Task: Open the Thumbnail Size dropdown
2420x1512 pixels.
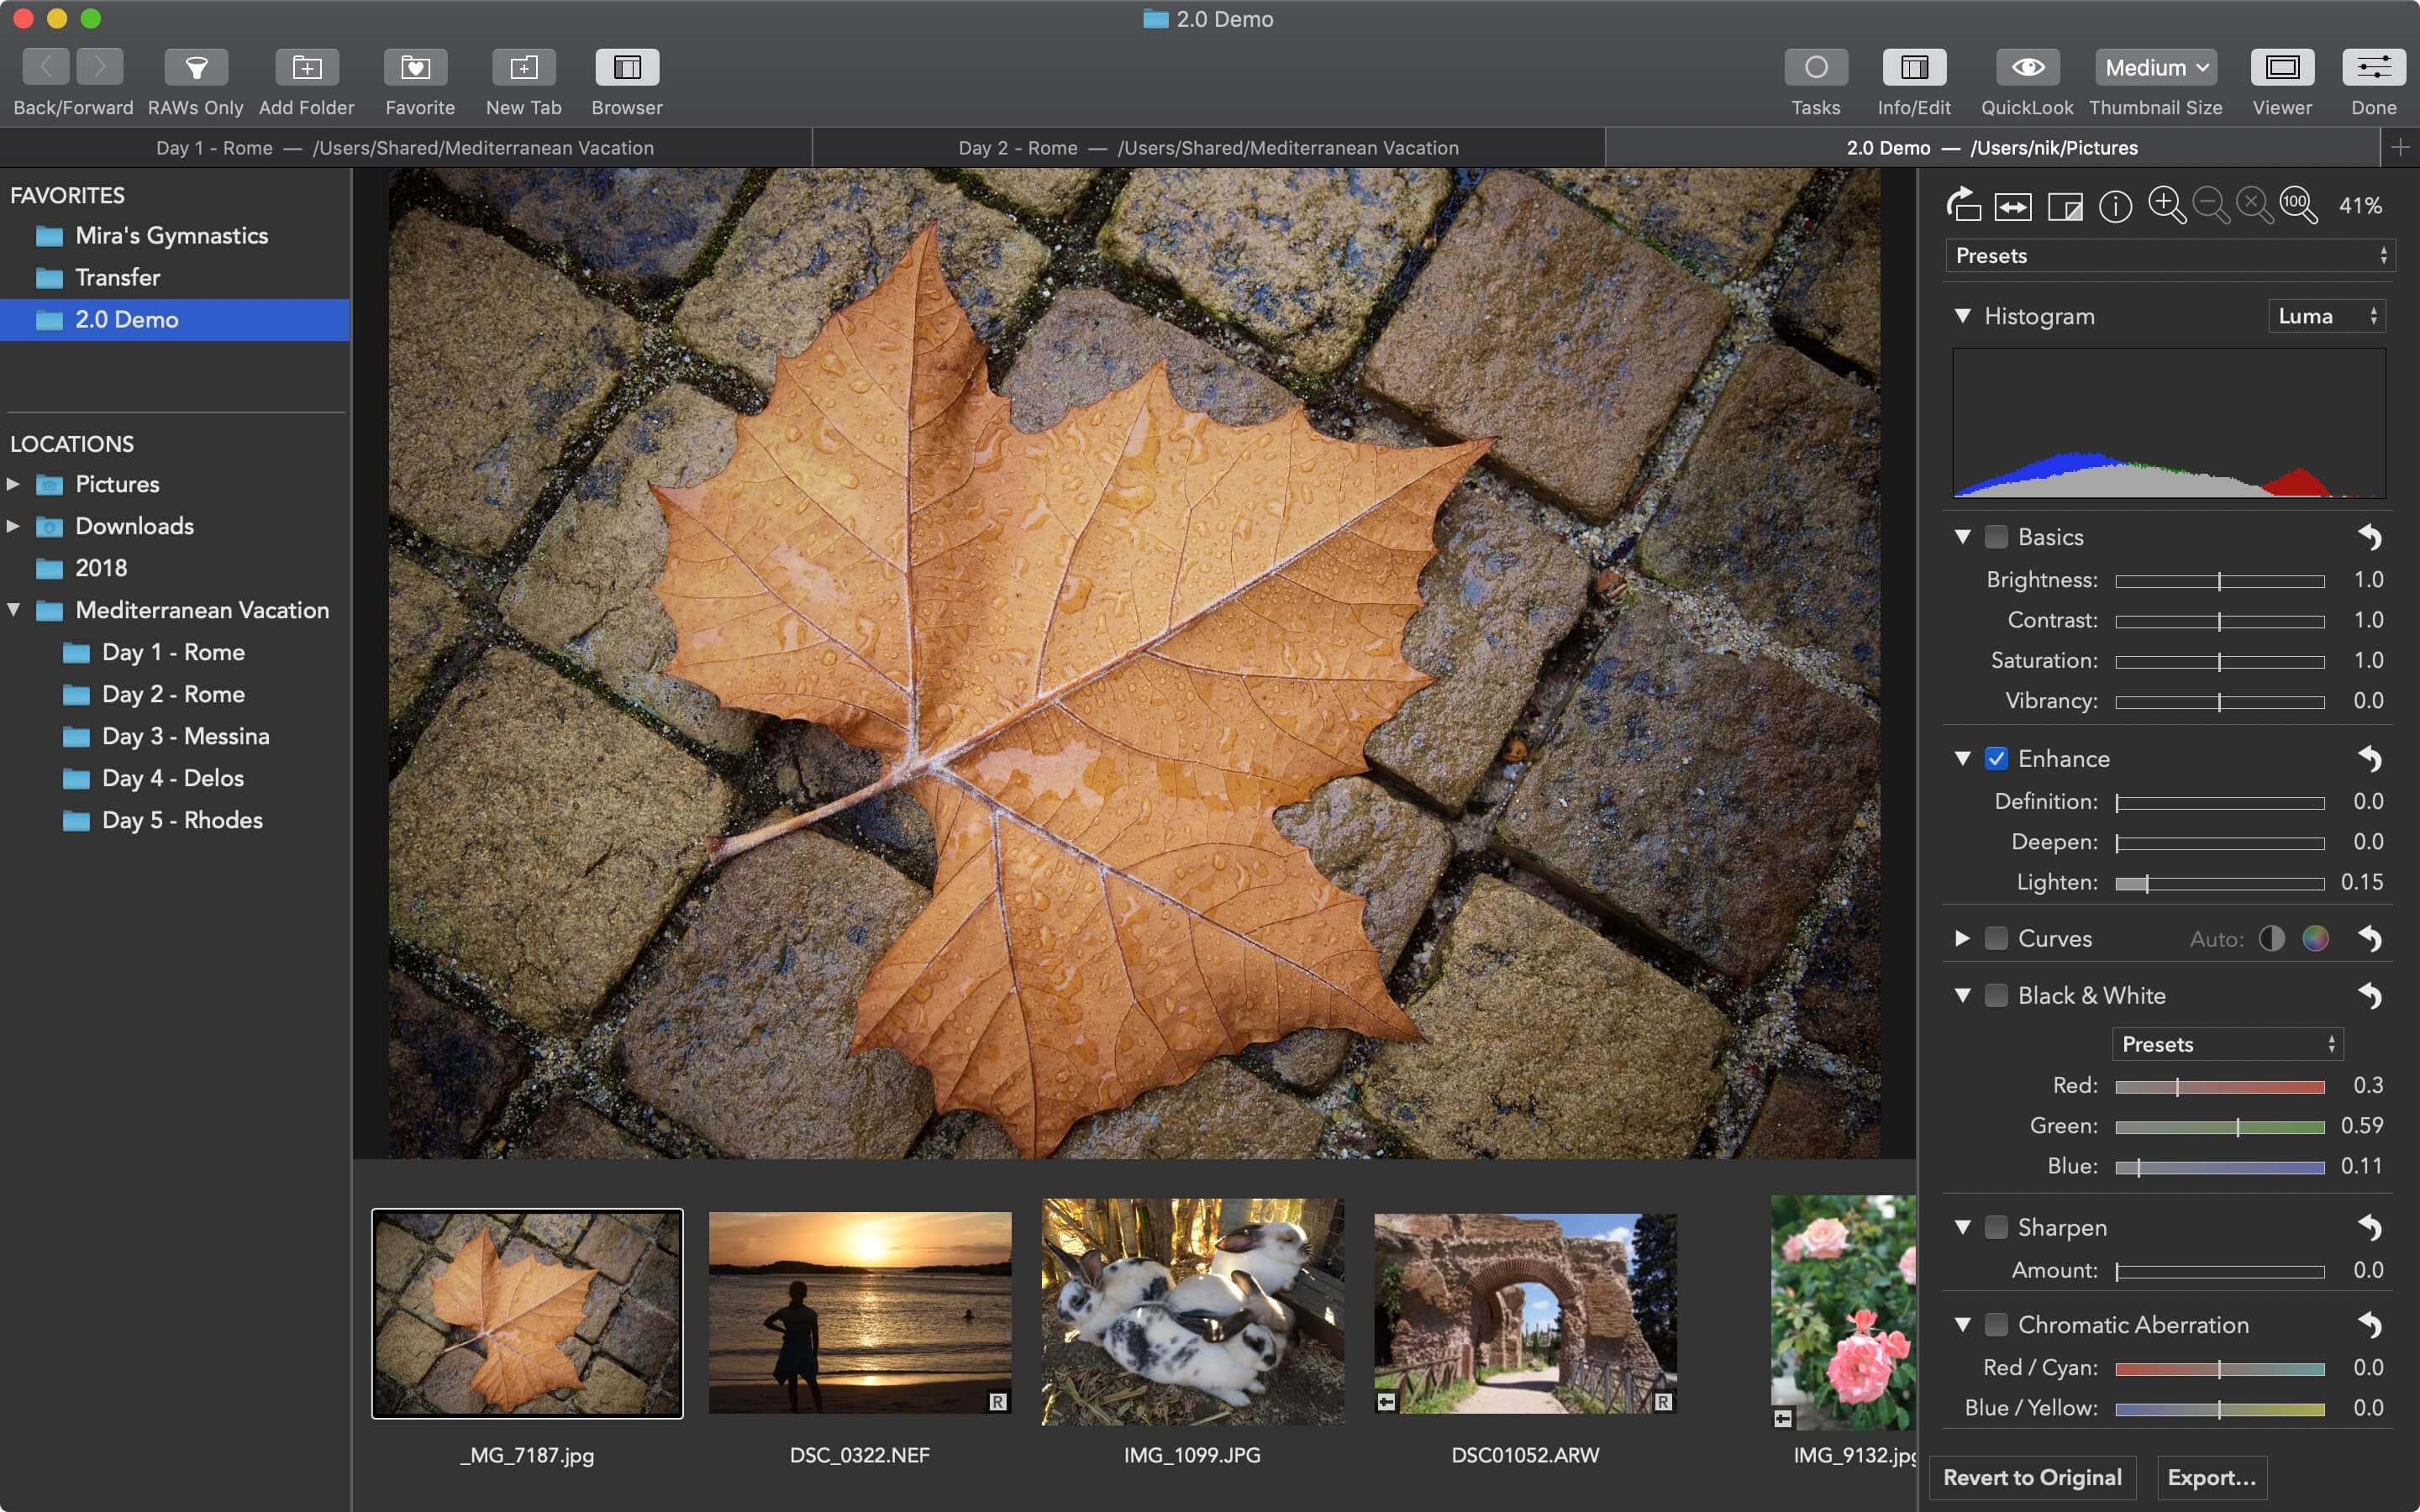Action: point(2155,66)
